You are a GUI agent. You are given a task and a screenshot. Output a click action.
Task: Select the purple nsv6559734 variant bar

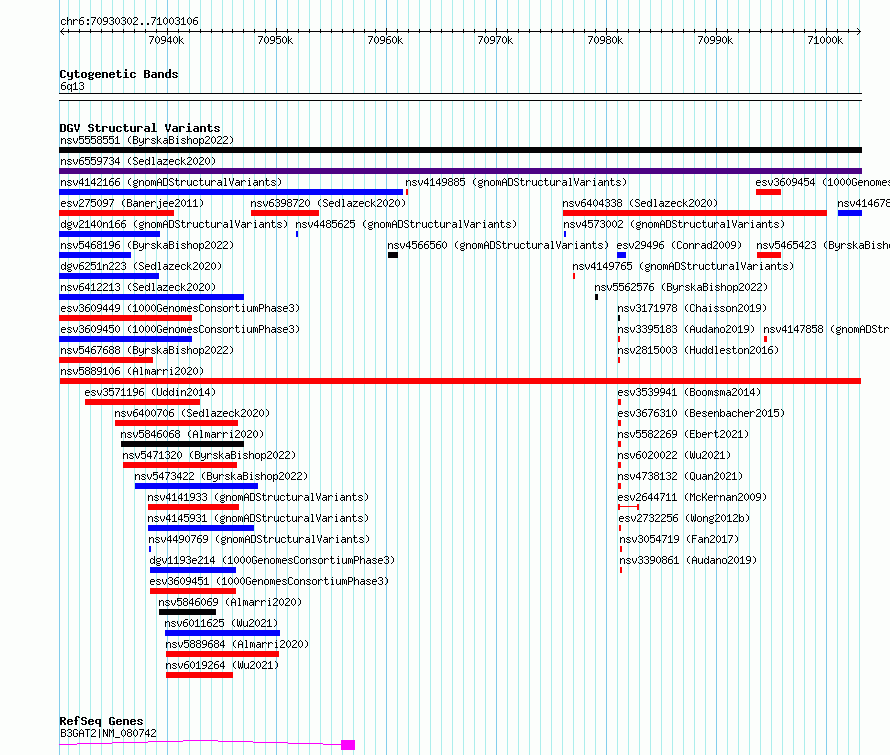click(x=460, y=171)
